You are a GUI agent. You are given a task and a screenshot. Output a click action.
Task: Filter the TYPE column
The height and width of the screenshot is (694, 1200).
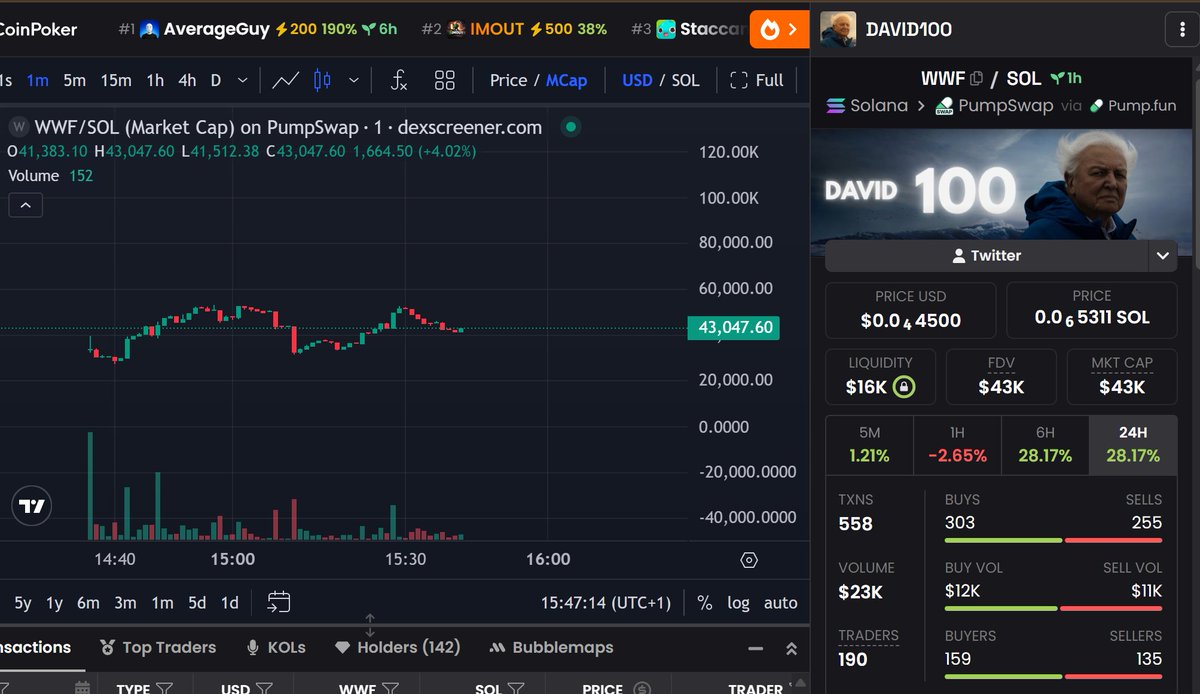point(165,689)
